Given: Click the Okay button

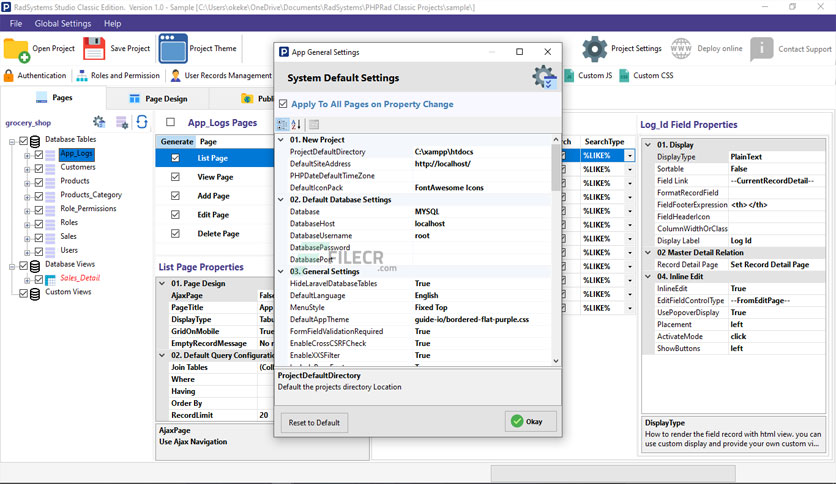Looking at the screenshot, I should click(x=531, y=421).
